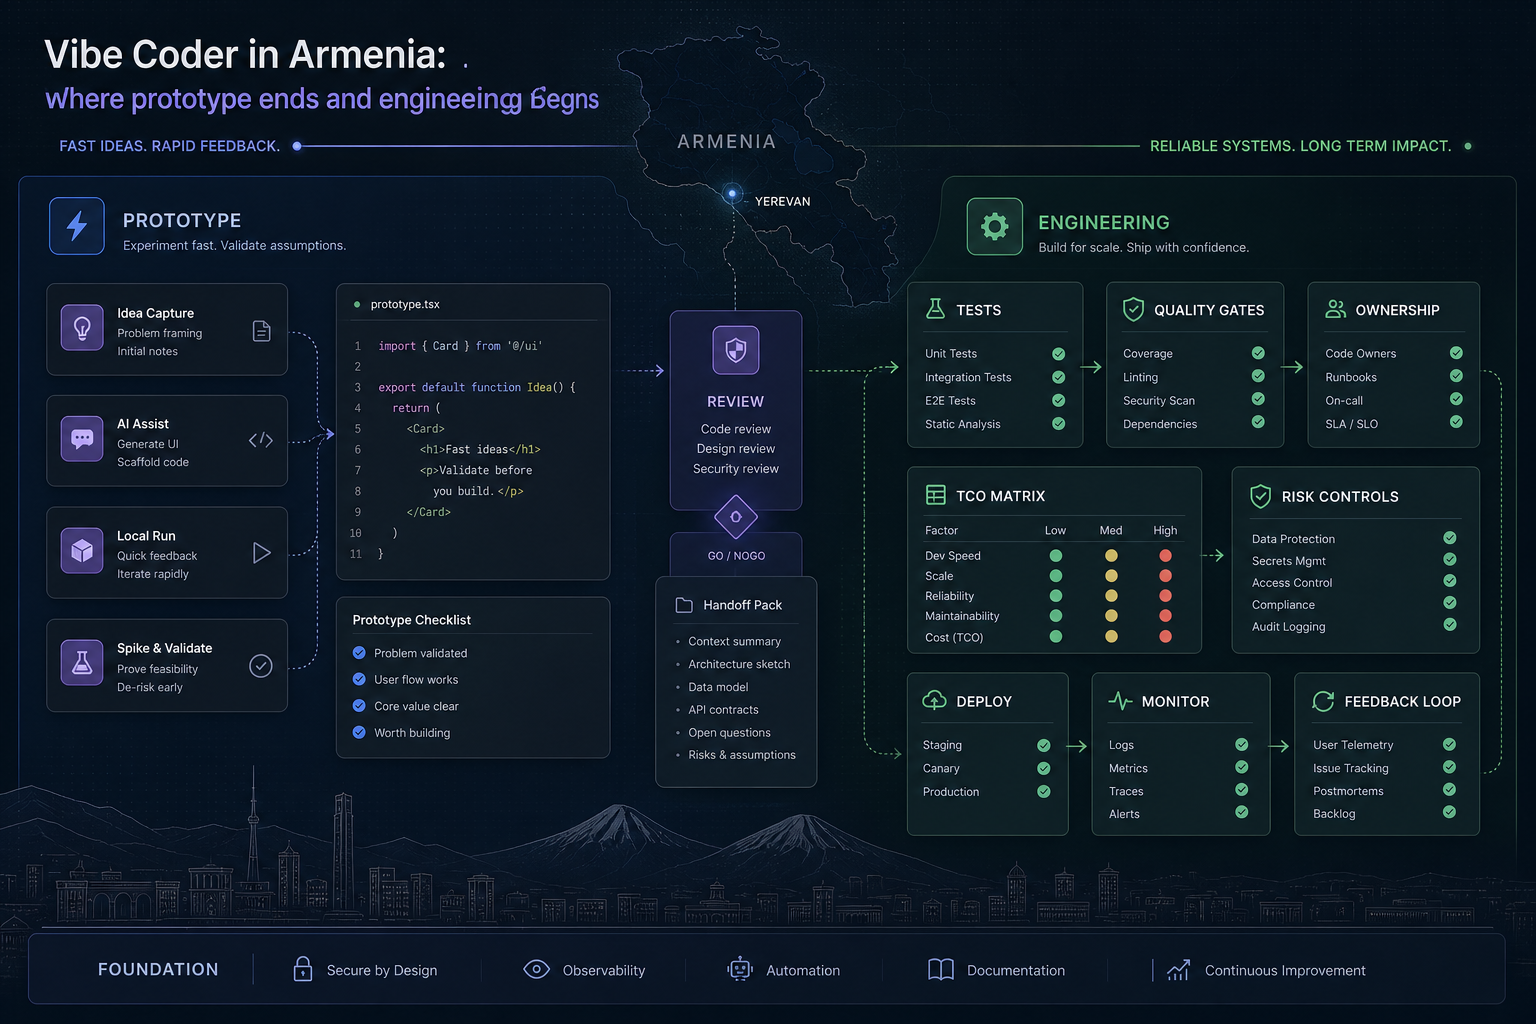1536x1024 pixels.
Task: Click the play icon in Local Run card
Action: (x=261, y=553)
